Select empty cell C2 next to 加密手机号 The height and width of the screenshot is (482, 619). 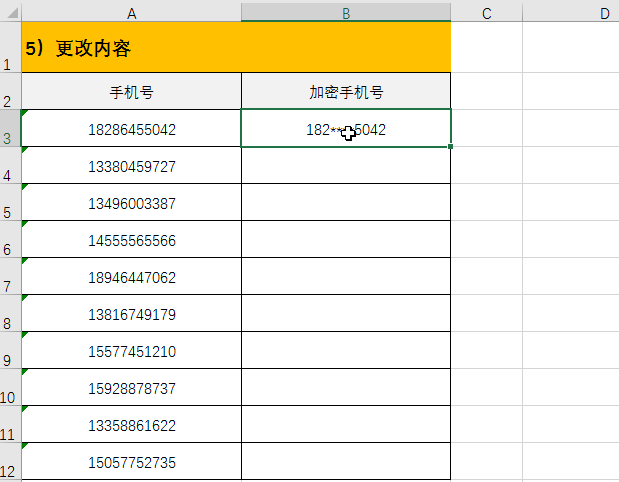pos(486,91)
